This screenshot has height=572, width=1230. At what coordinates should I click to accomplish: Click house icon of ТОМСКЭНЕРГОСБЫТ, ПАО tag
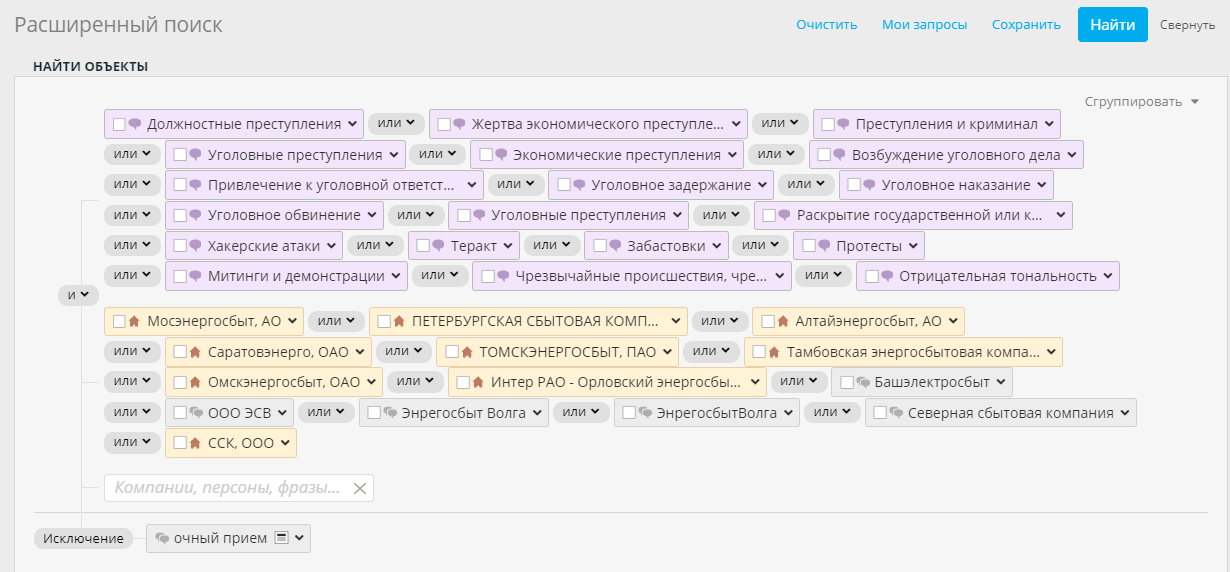tap(466, 352)
